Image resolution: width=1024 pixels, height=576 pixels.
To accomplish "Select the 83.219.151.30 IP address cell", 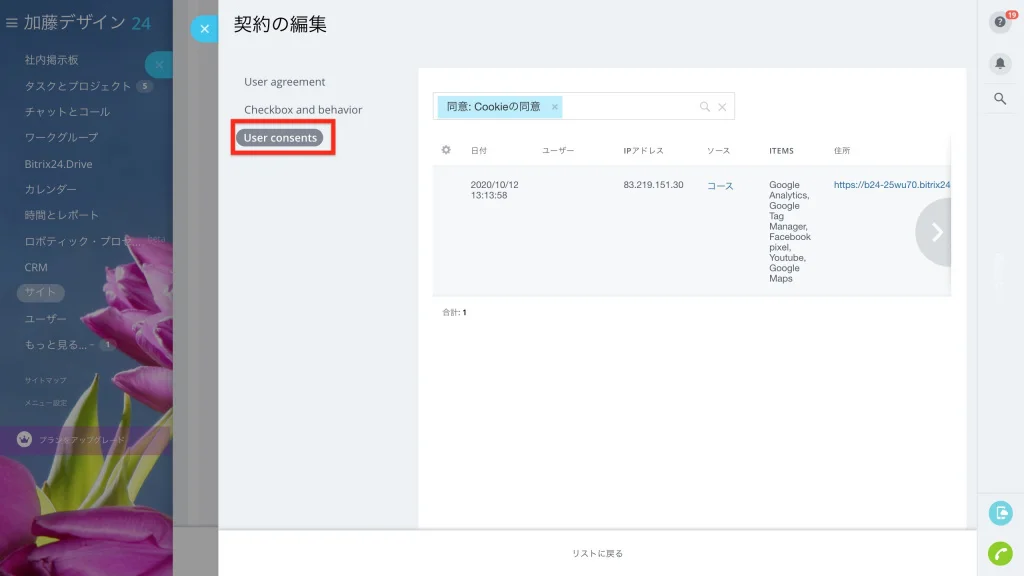I will point(653,185).
